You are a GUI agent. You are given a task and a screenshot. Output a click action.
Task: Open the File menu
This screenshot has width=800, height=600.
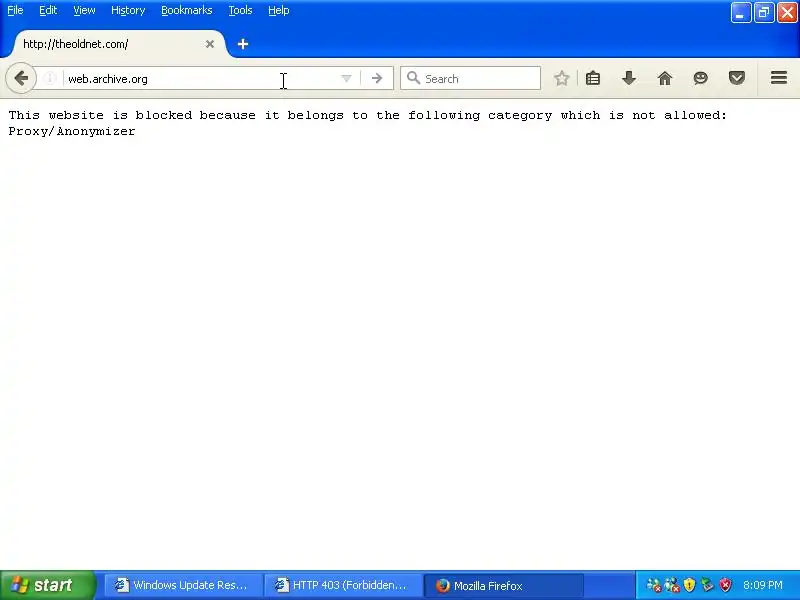15,10
